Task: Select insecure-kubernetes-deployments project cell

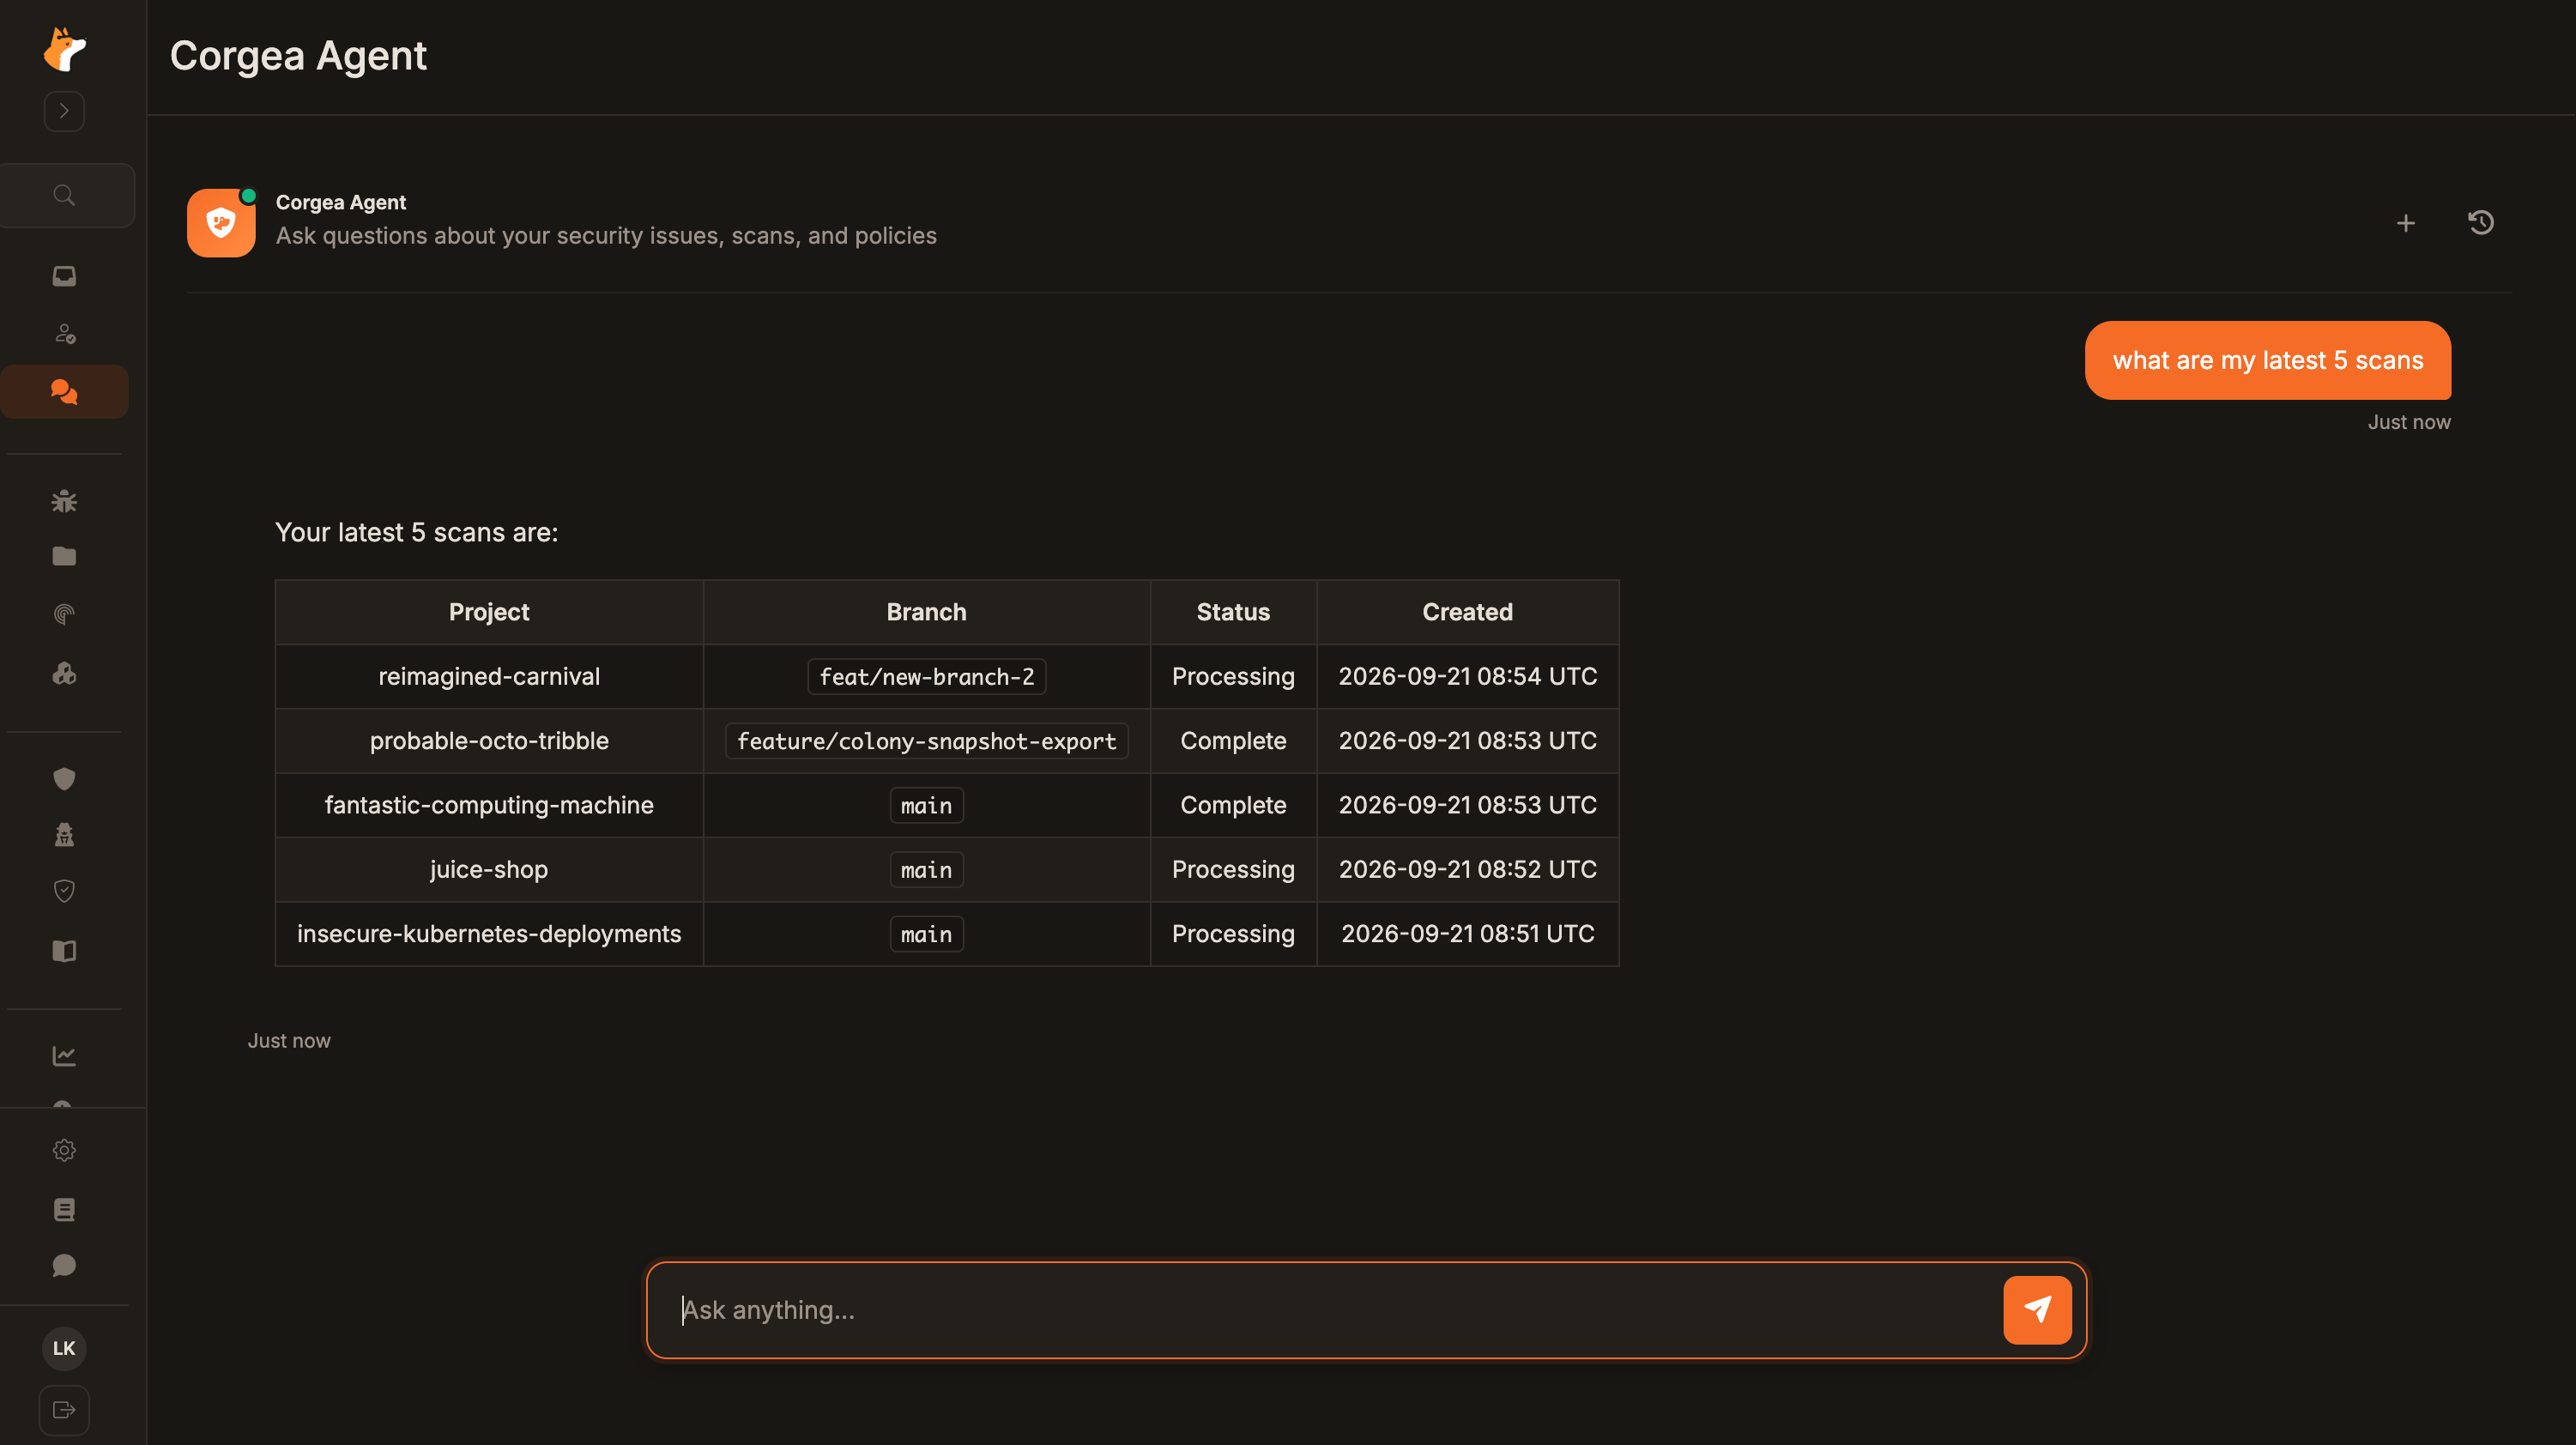Action: click(489, 934)
